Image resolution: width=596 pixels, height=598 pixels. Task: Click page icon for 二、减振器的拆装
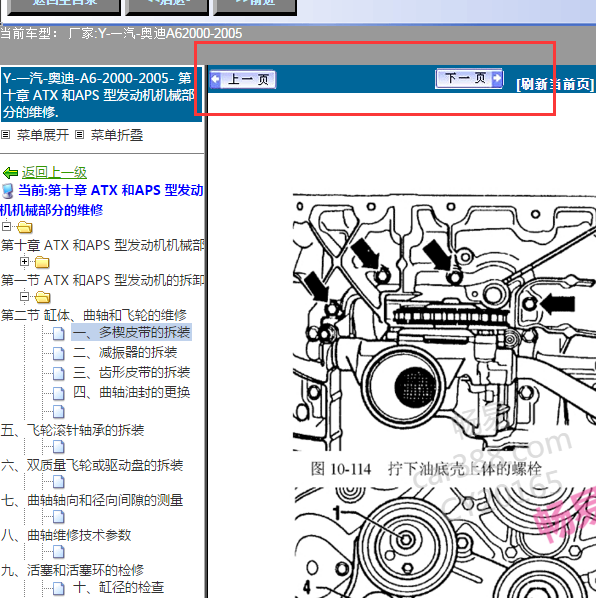click(x=59, y=353)
